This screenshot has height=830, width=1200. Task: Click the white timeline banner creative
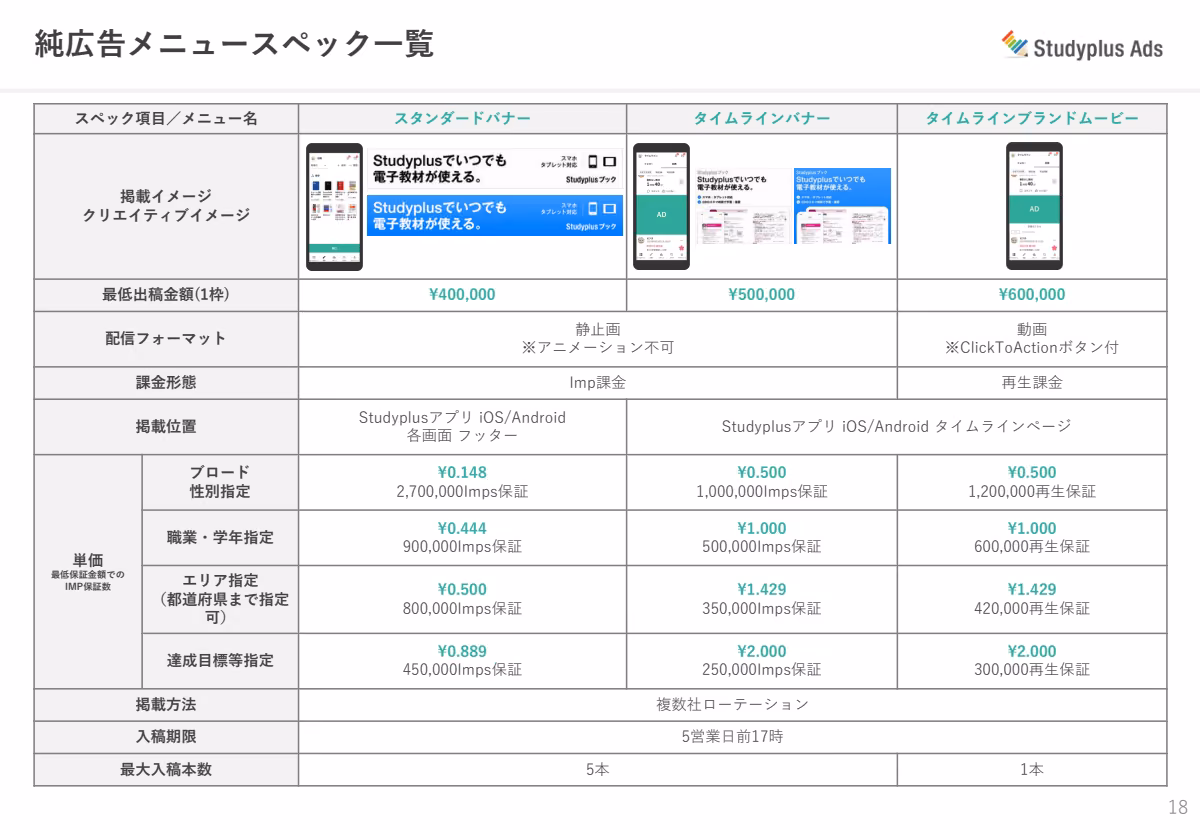tap(742, 206)
